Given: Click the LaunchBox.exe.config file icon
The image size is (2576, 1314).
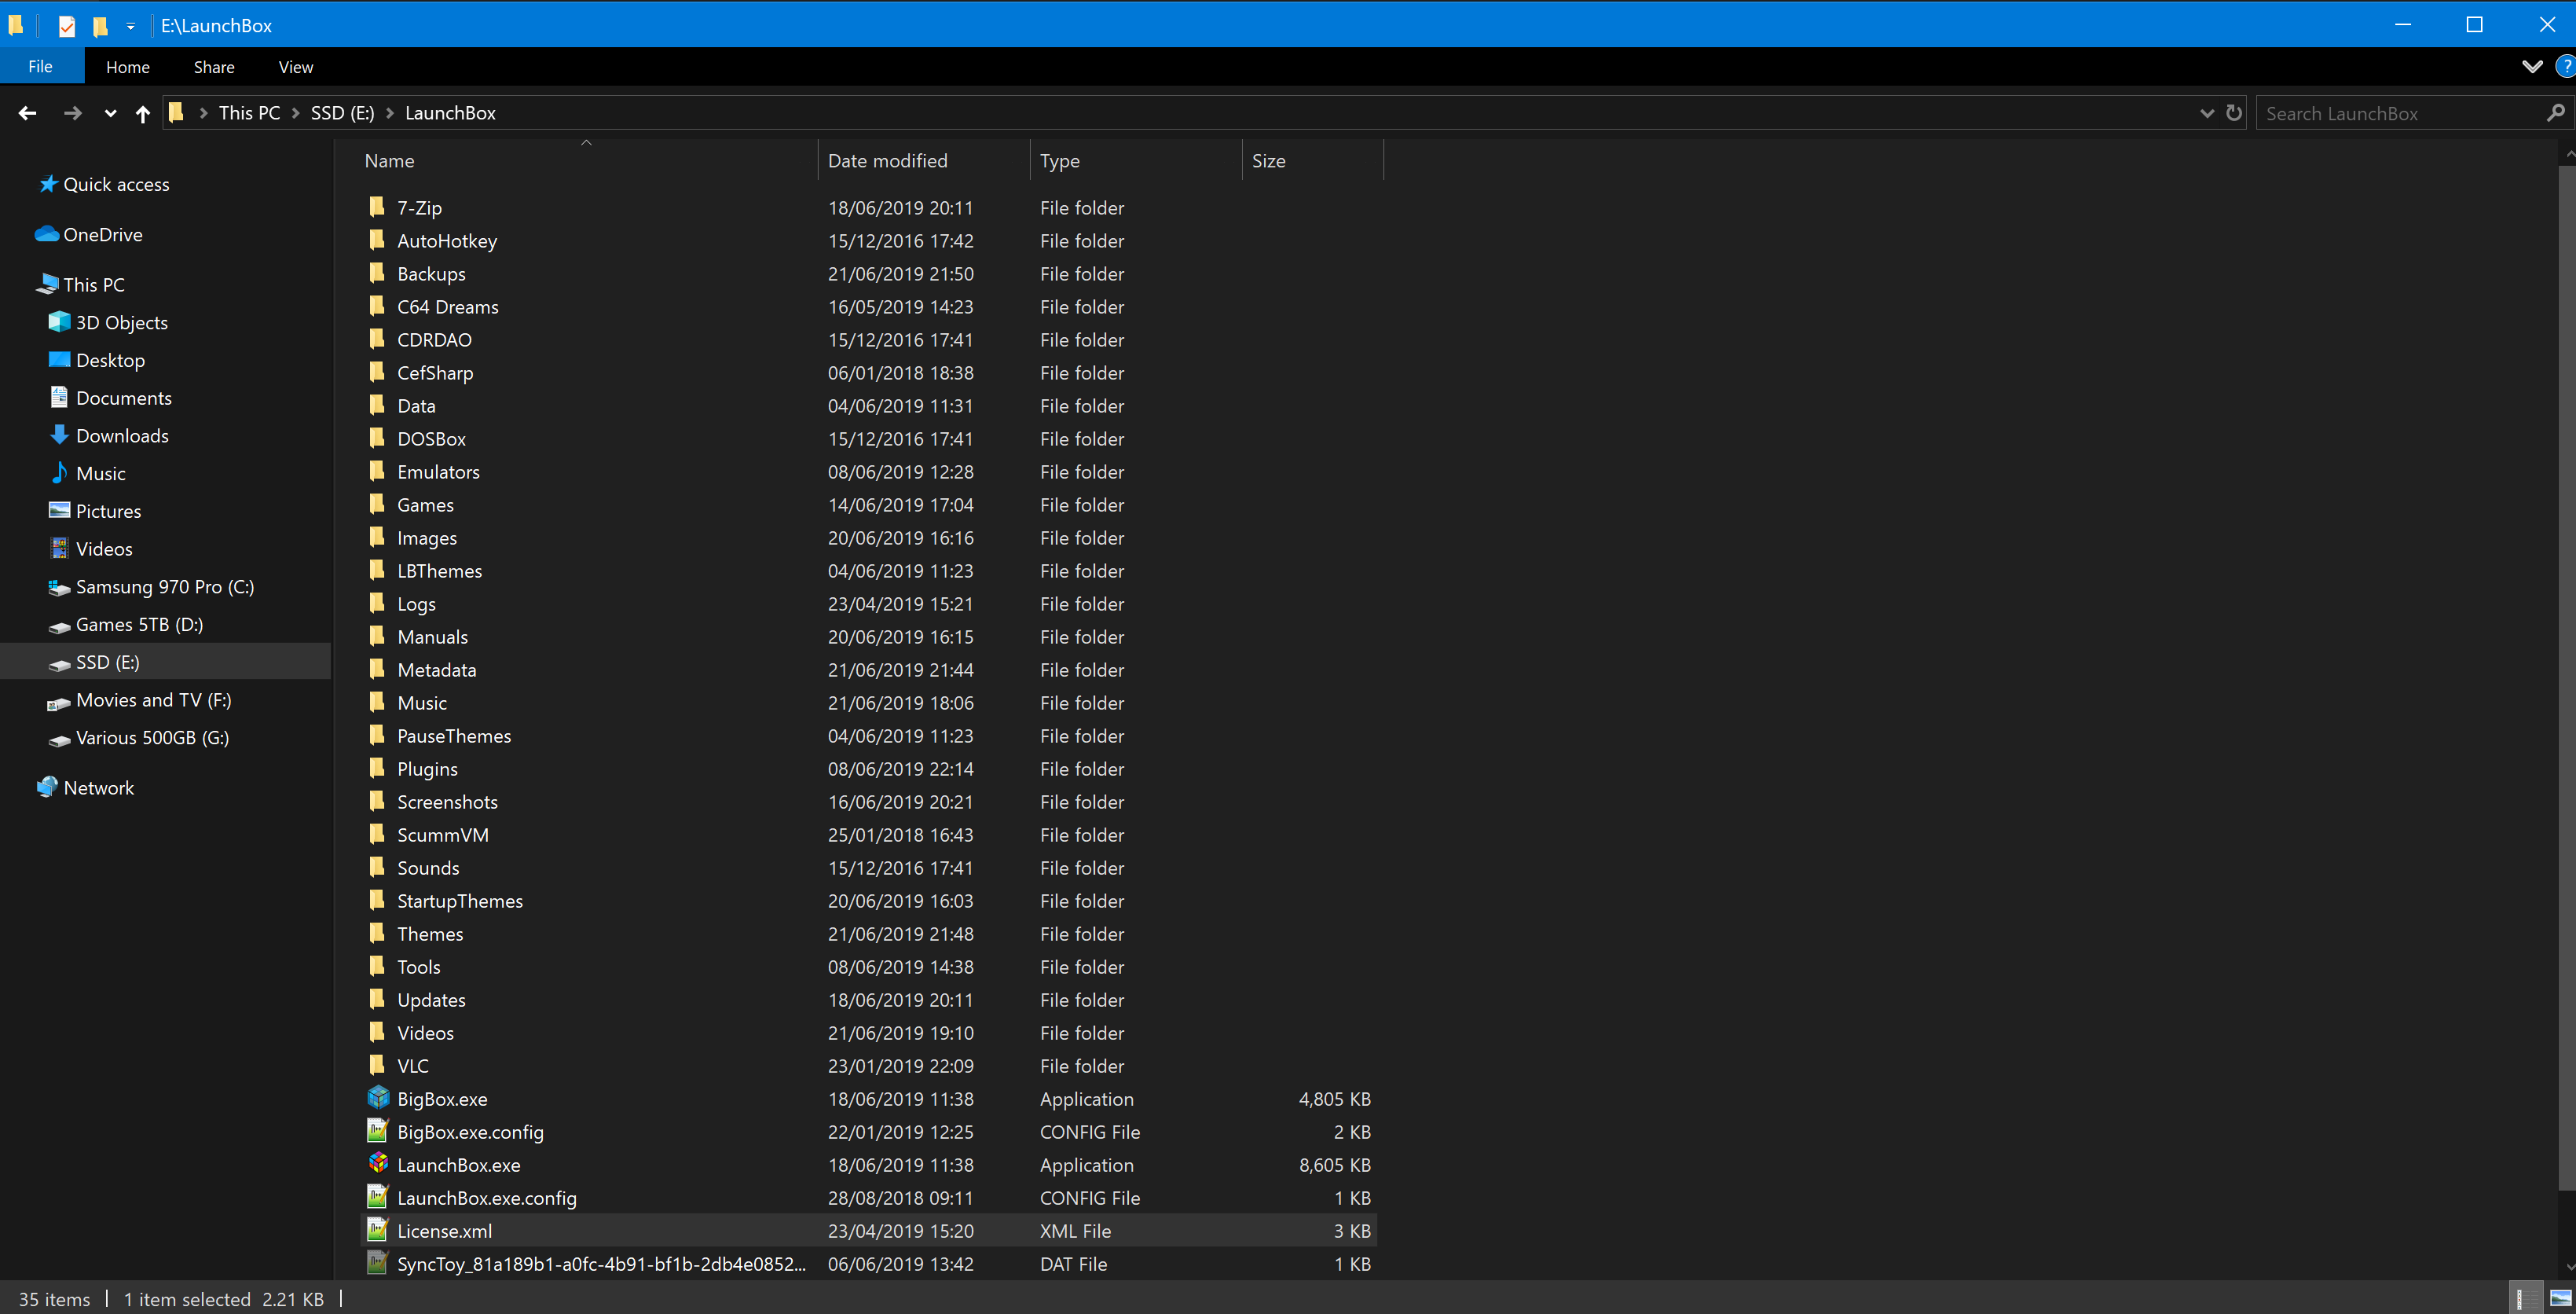Looking at the screenshot, I should tap(378, 1197).
